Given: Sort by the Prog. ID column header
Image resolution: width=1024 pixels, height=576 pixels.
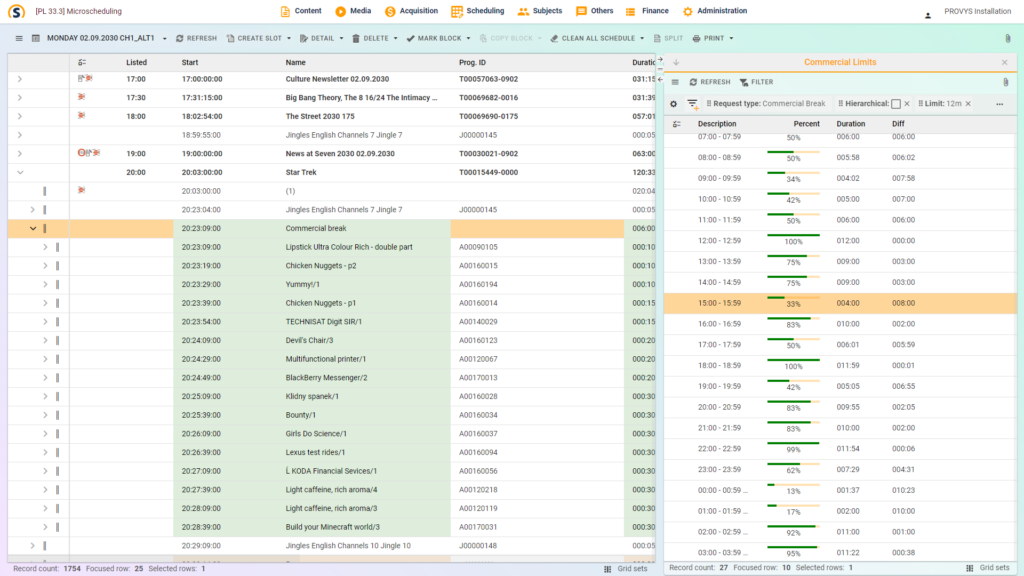Looking at the screenshot, I should pyautogui.click(x=472, y=63).
